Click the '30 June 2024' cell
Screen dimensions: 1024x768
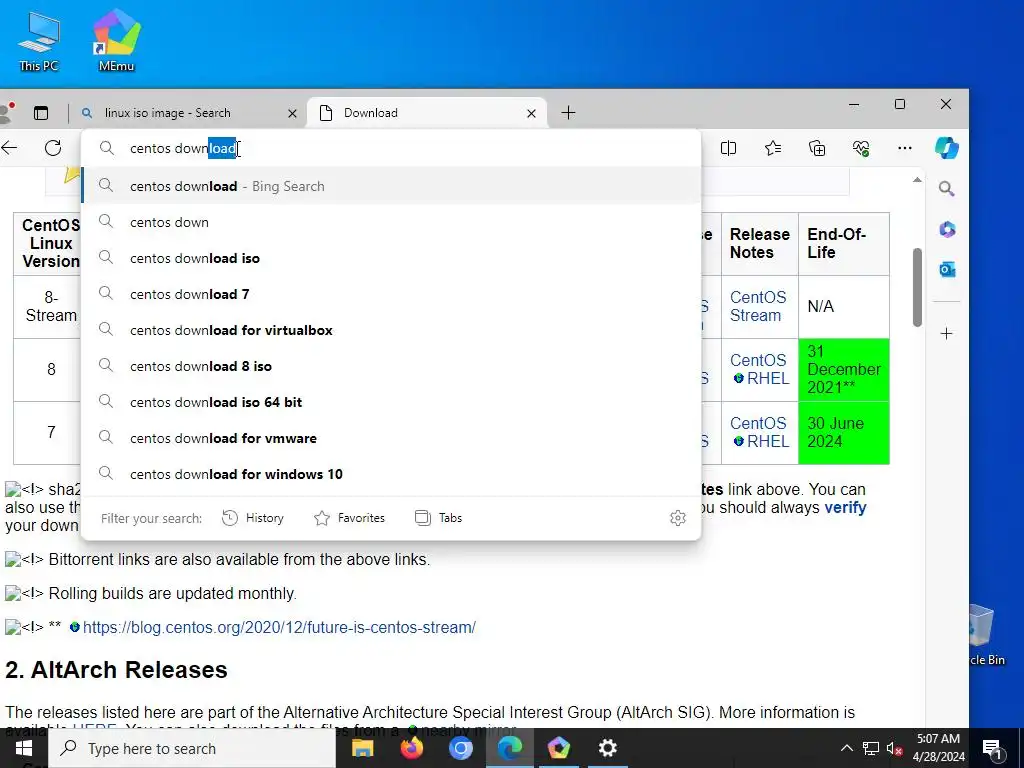tap(844, 432)
